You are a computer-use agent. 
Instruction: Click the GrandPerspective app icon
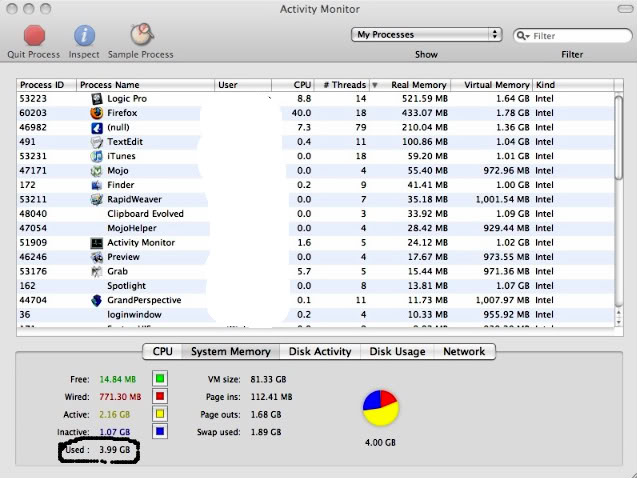pos(97,301)
